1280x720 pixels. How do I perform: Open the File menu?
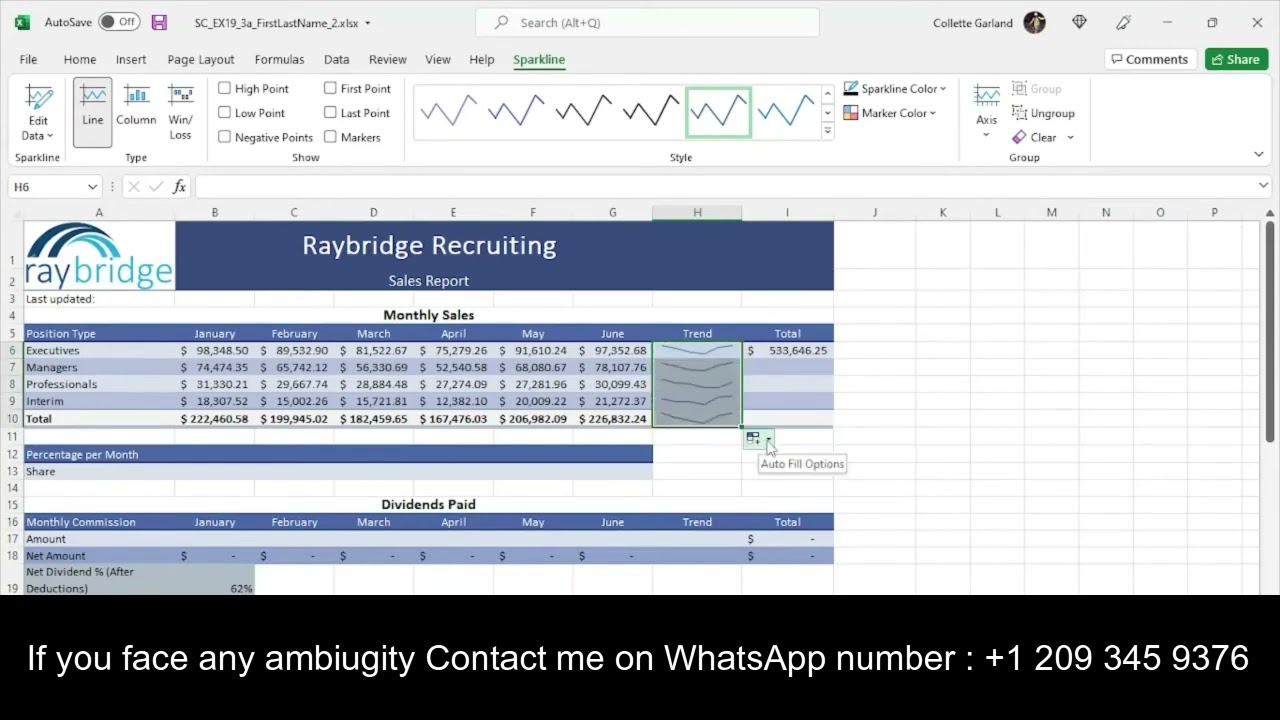coord(28,59)
